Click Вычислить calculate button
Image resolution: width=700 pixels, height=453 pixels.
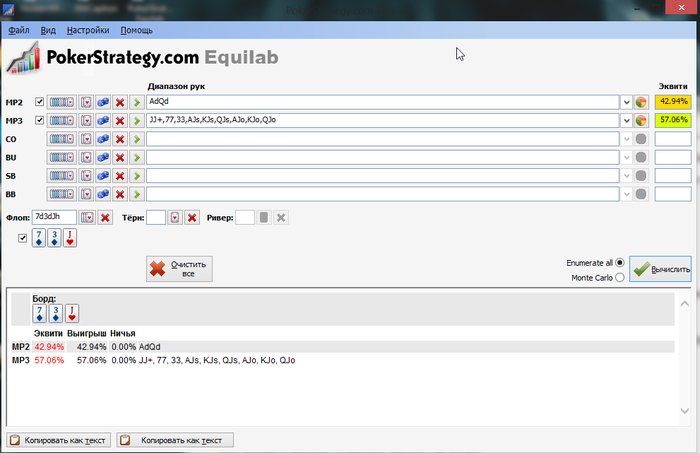click(660, 269)
